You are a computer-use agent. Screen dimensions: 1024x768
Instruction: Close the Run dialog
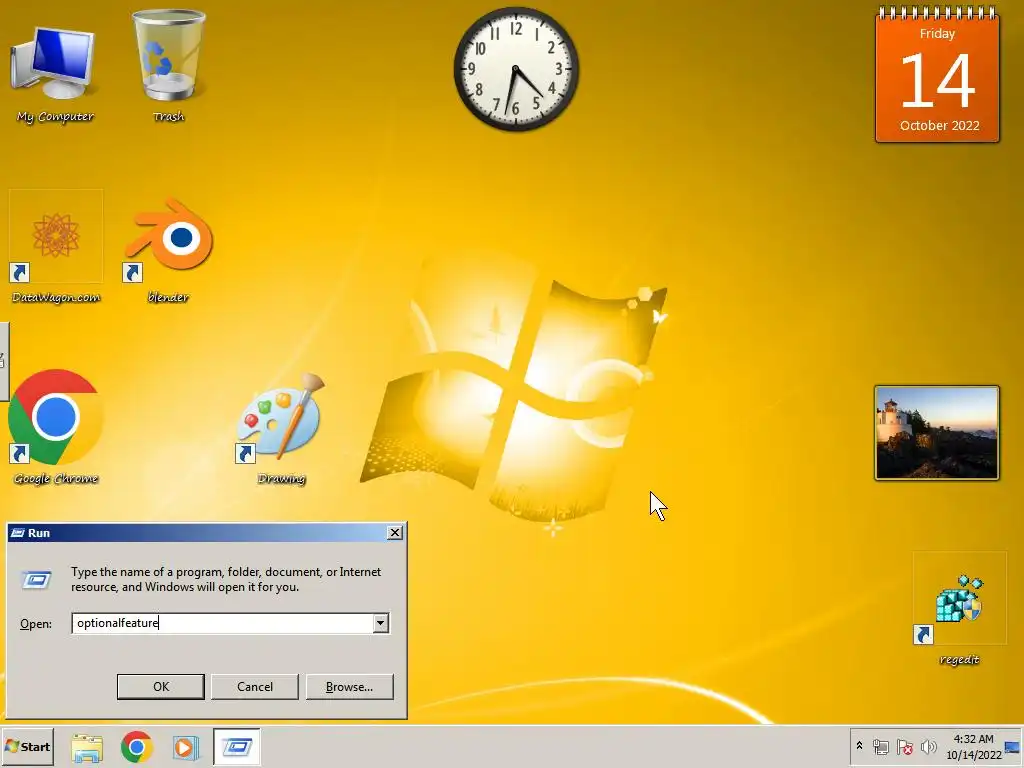tap(394, 533)
